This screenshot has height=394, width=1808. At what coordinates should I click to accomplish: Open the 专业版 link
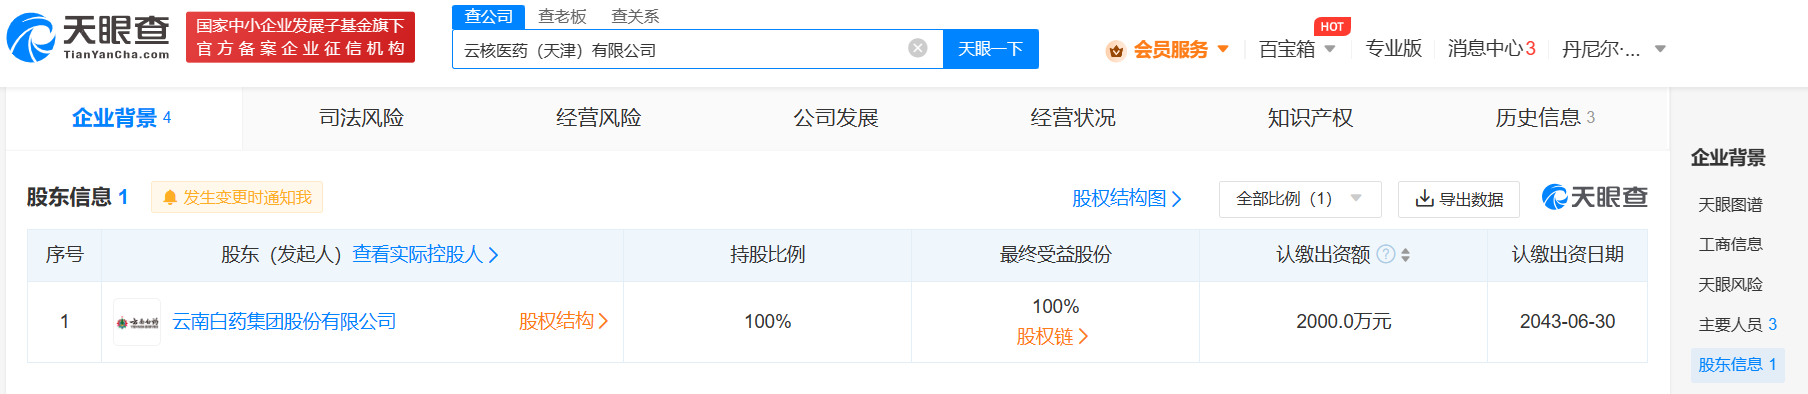coord(1393,48)
